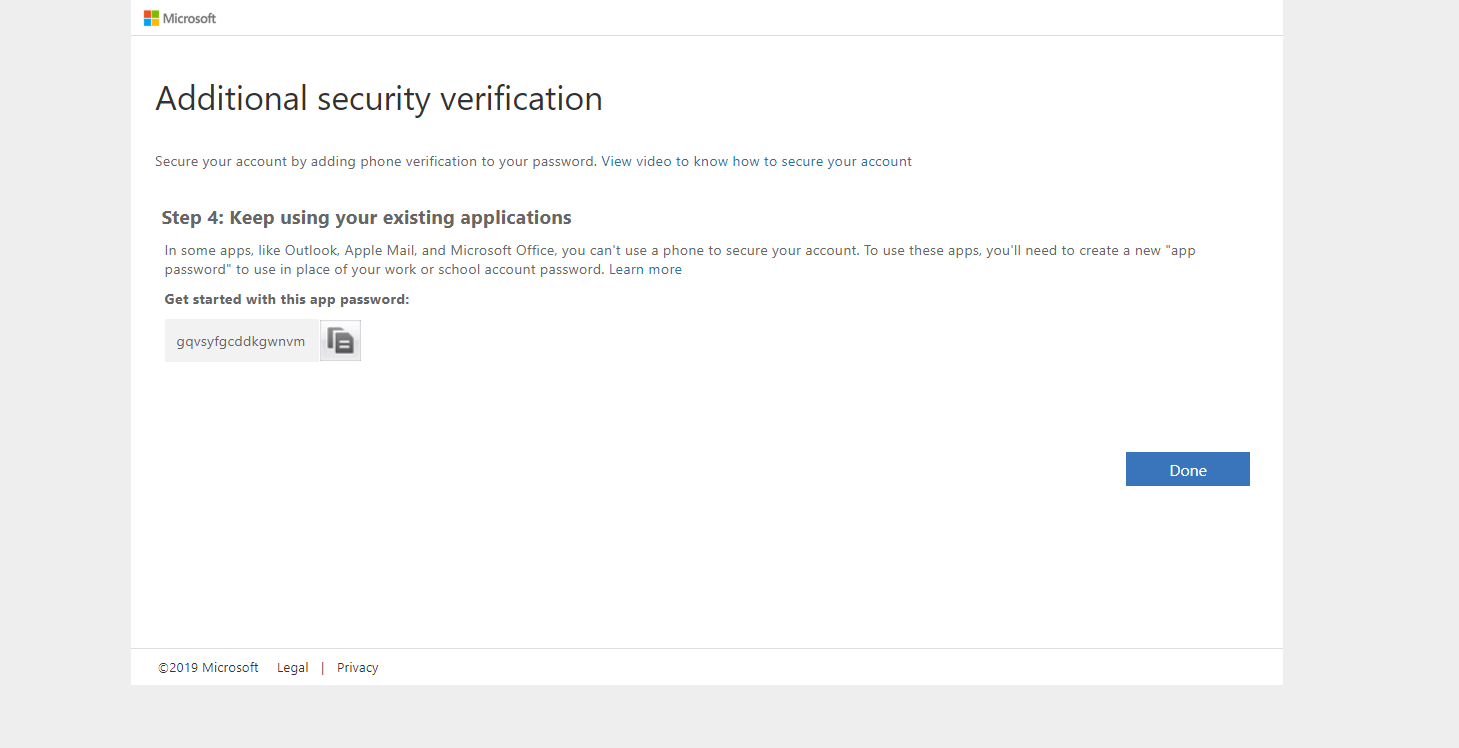
Task: Open the Learn more link
Action: pyautogui.click(x=645, y=270)
